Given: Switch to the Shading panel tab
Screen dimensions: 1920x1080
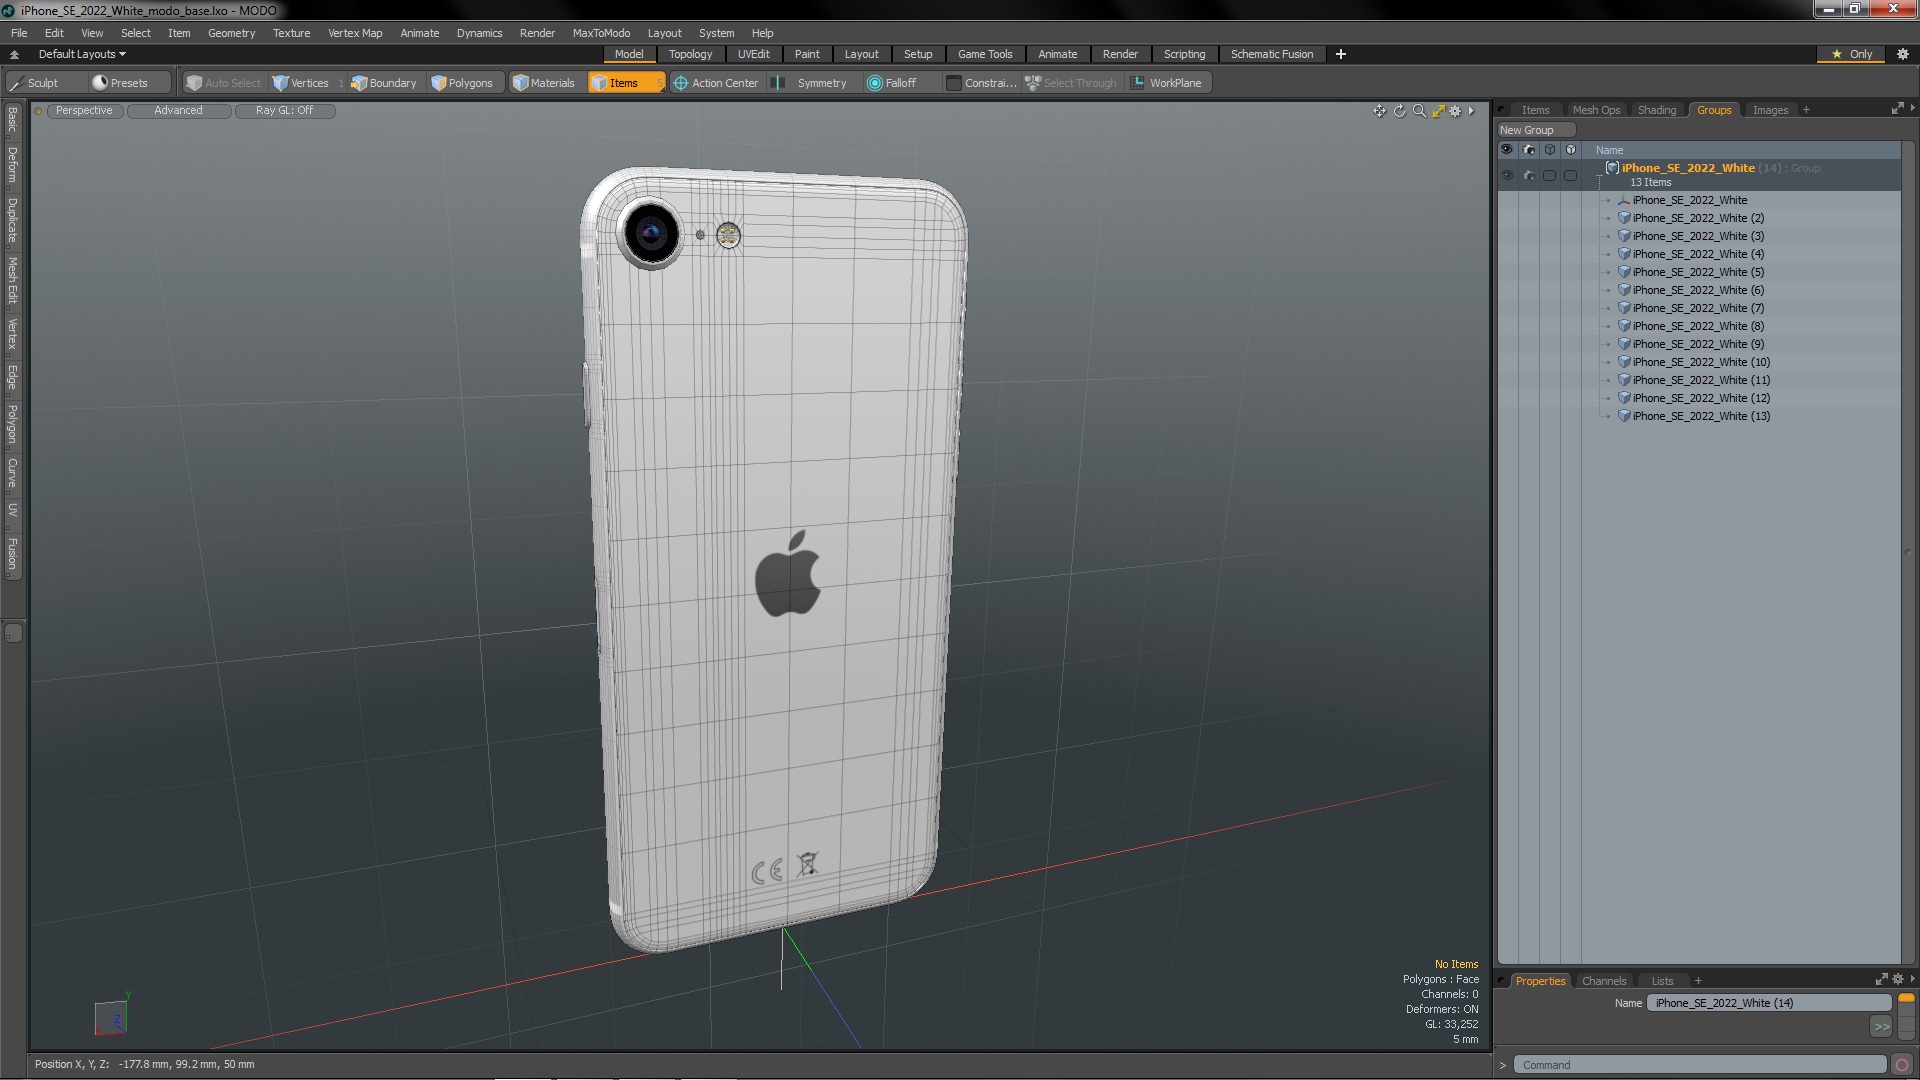Looking at the screenshot, I should [1657, 110].
